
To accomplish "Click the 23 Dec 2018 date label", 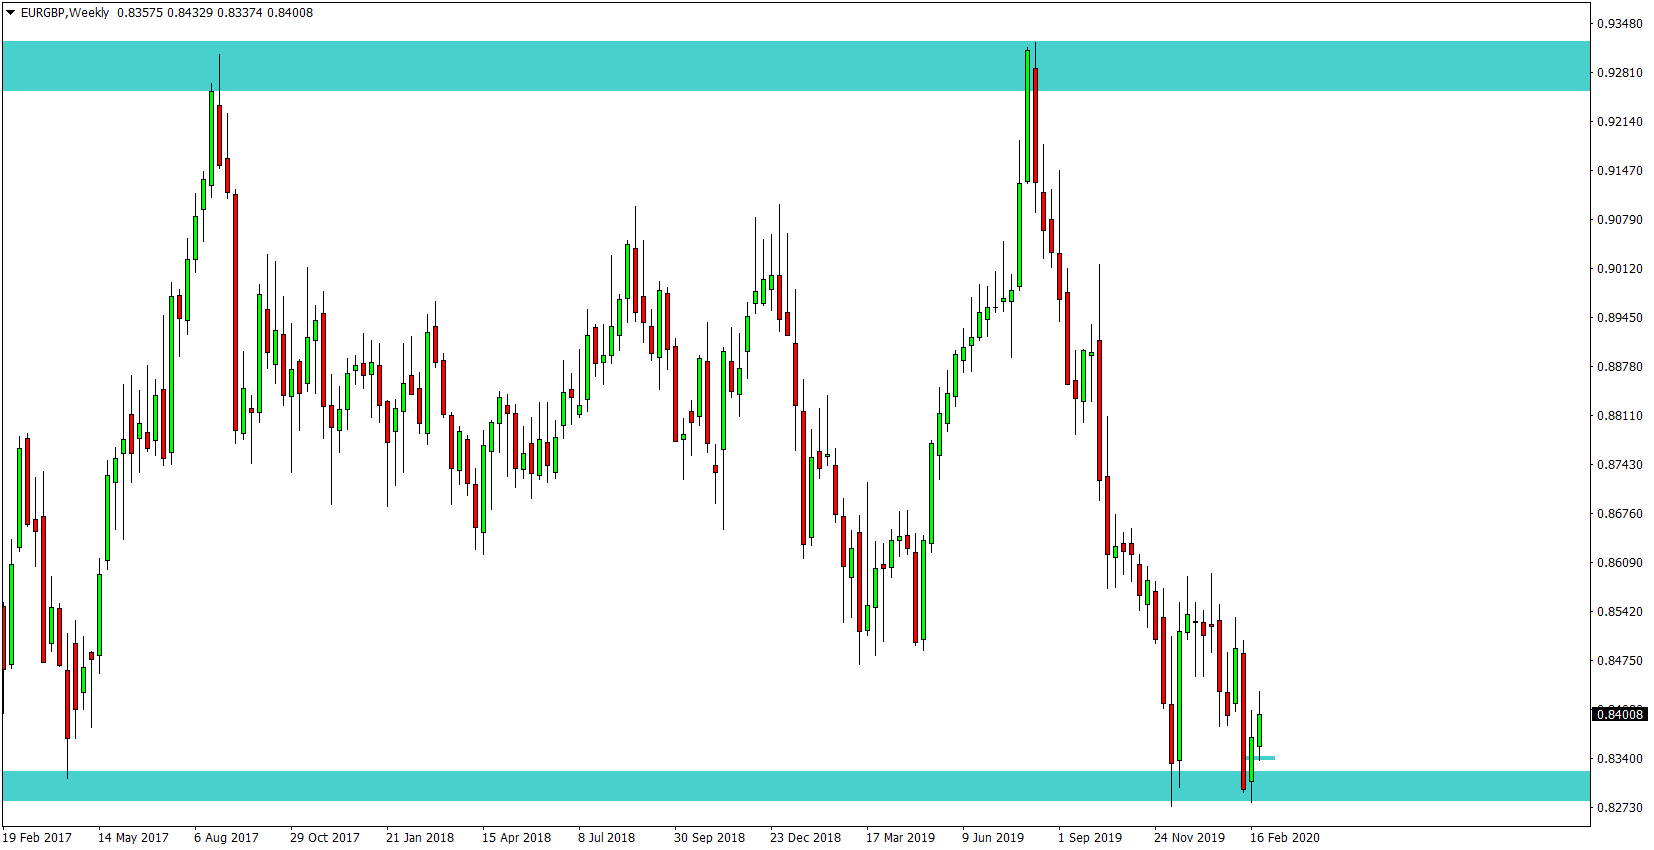I will click(805, 837).
